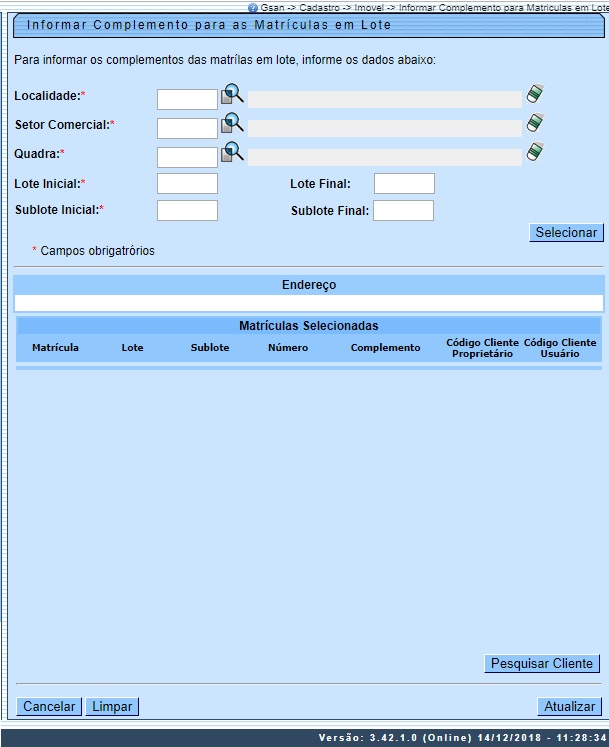Image resolution: width=609 pixels, height=747 pixels.
Task: Click the Cancelar button
Action: click(x=49, y=707)
